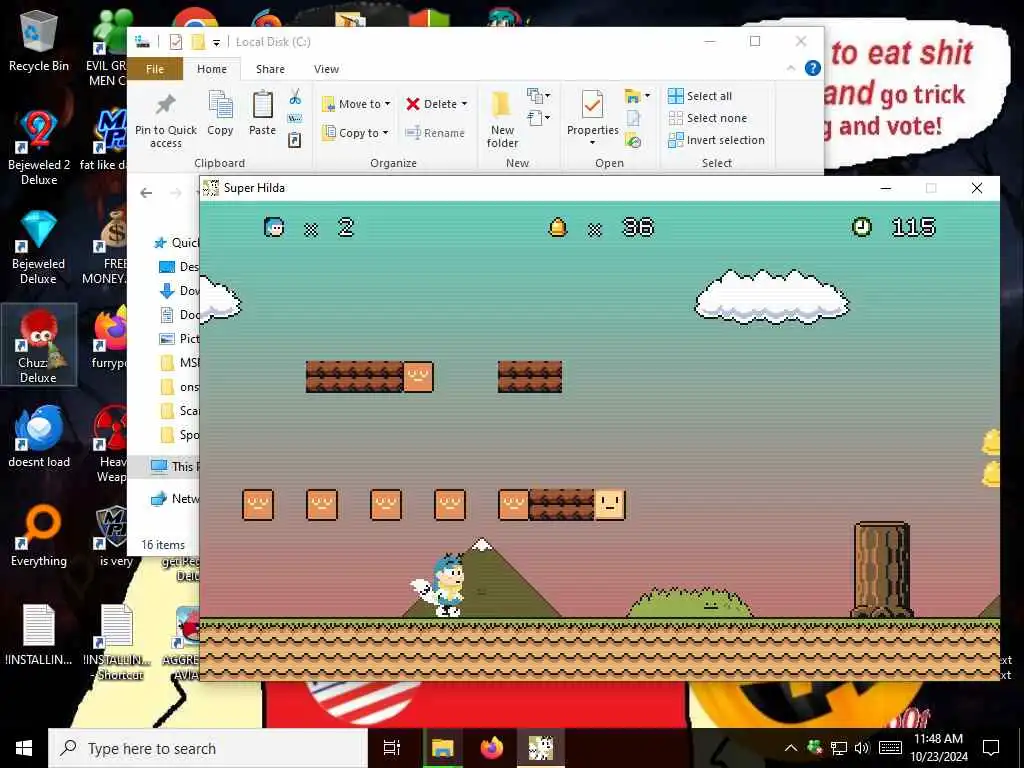This screenshot has width=1024, height=768.
Task: Click the File Explorer taskbar icon
Action: click(x=442, y=748)
